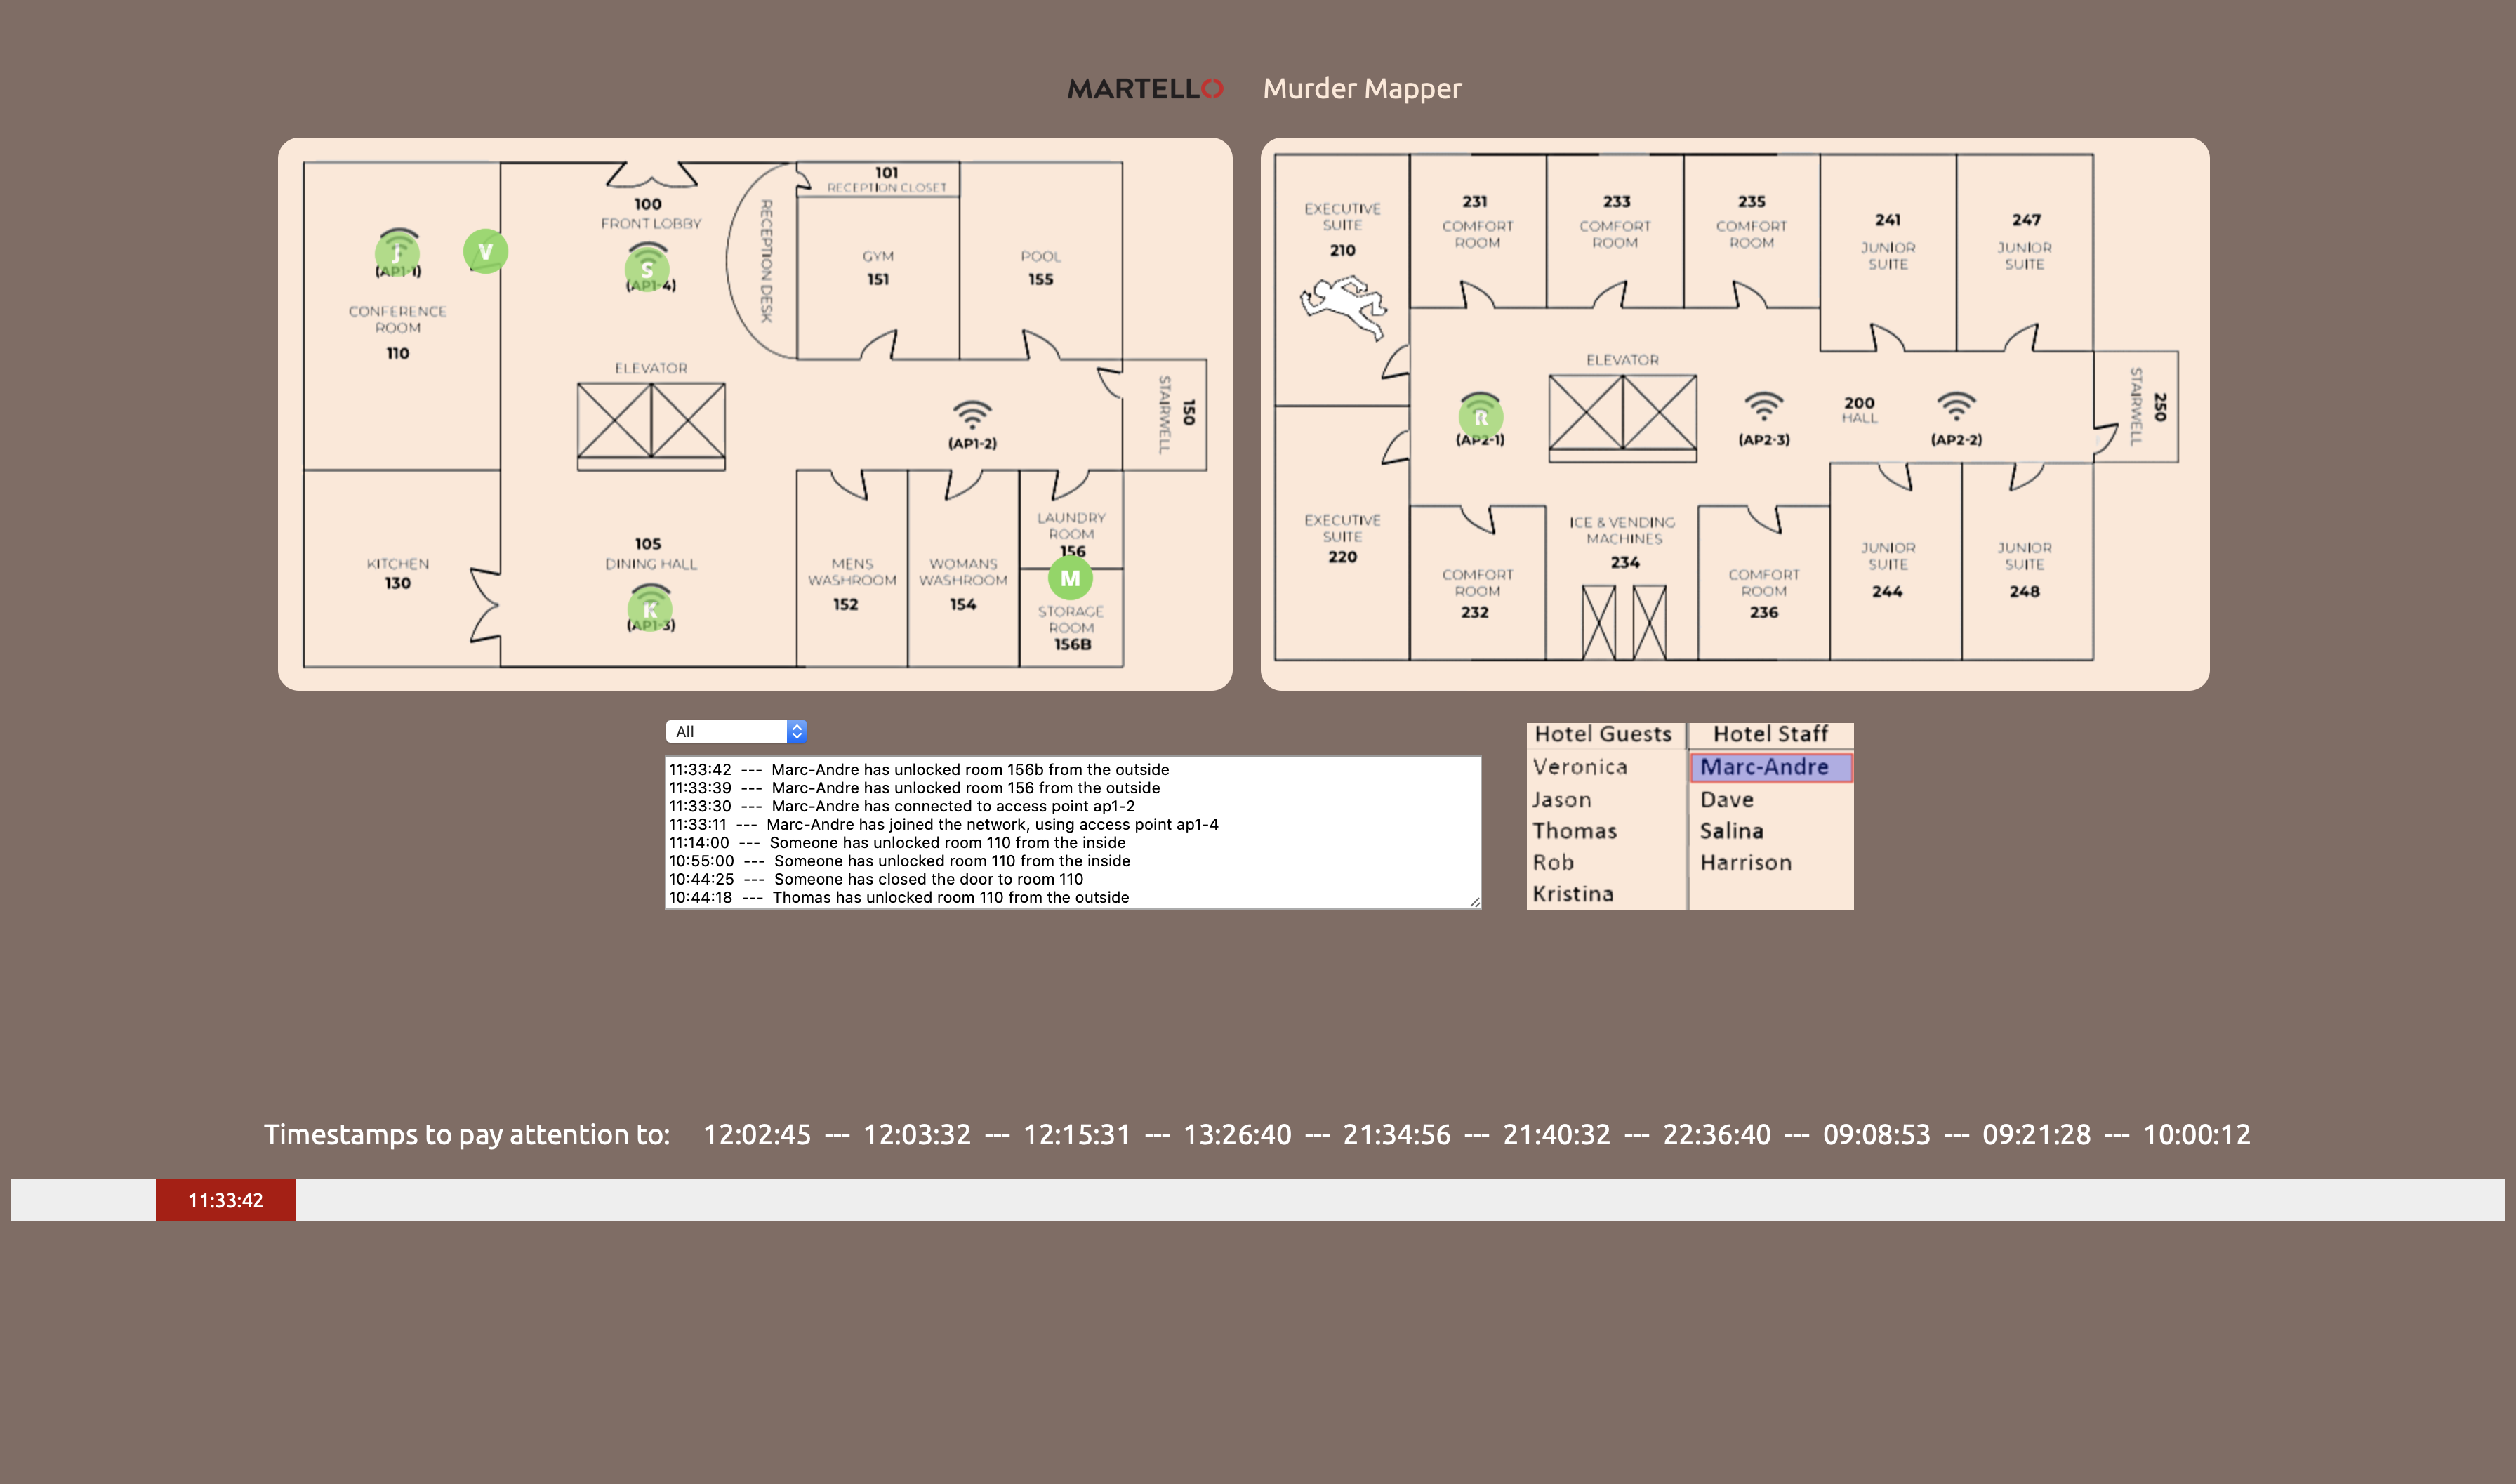Click the green M marker in storage room
This screenshot has height=1484, width=2516.
coord(1070,578)
